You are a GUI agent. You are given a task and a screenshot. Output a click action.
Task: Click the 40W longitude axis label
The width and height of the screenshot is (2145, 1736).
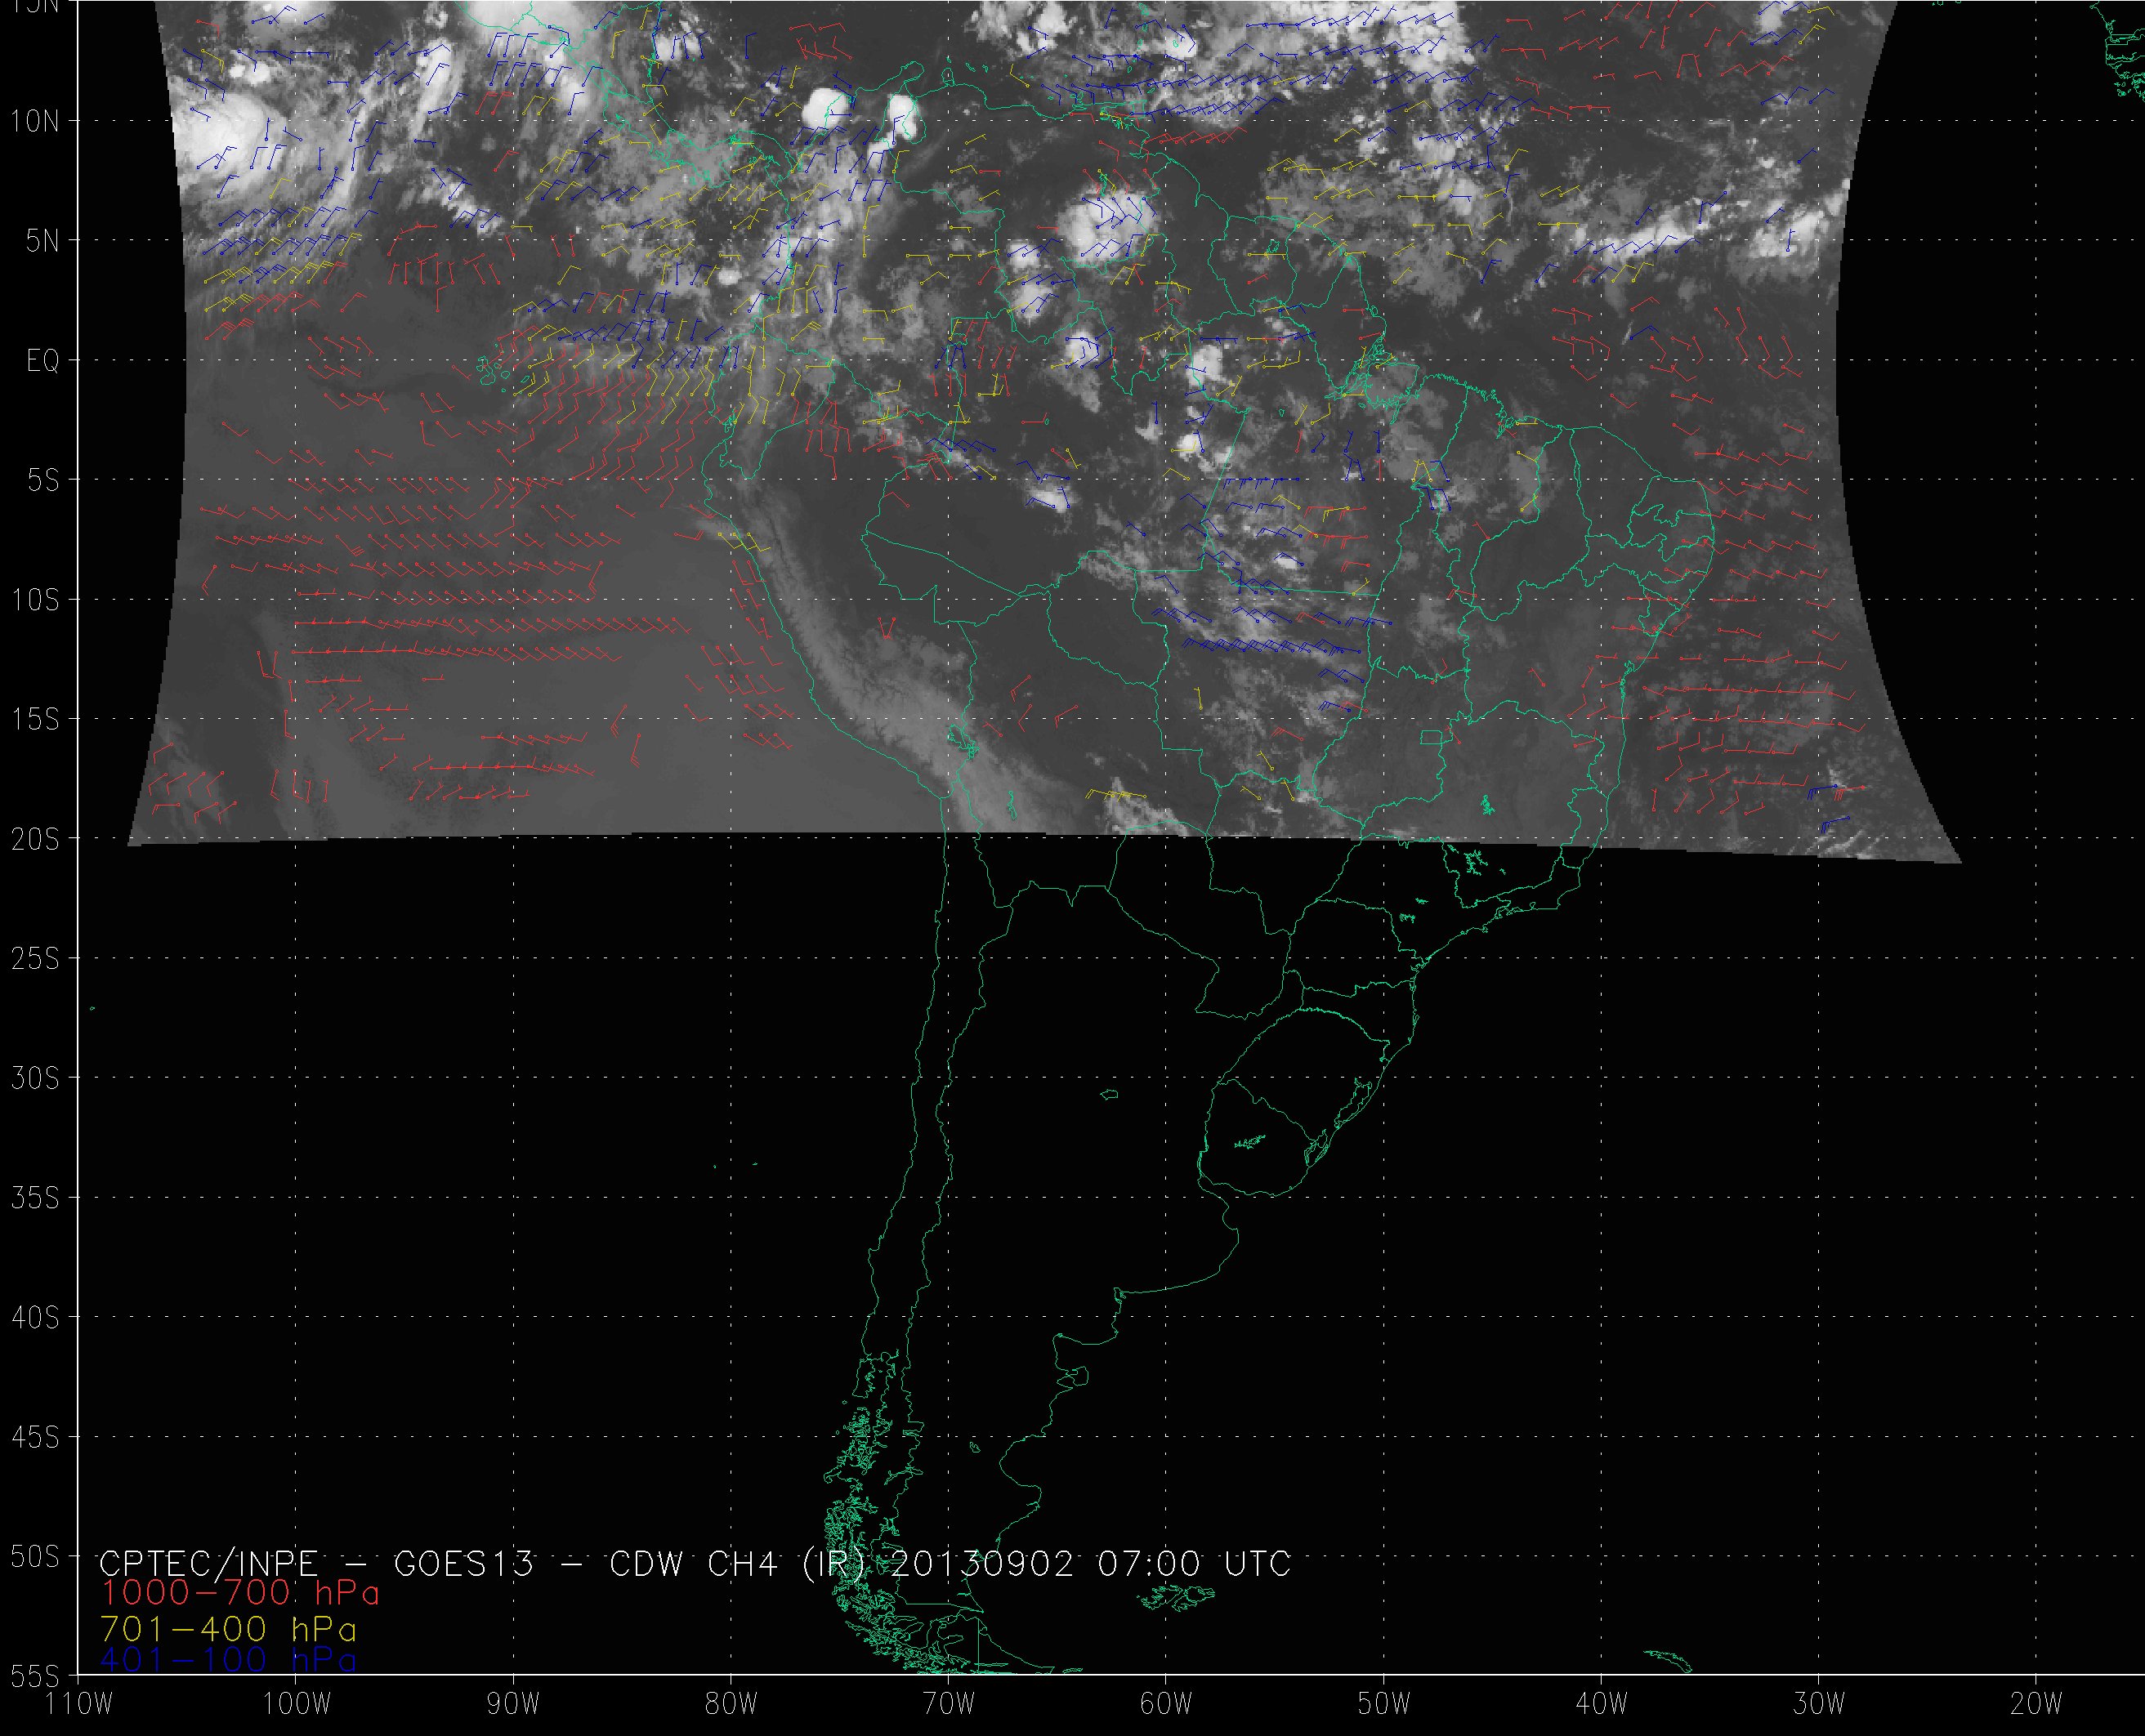pos(1601,1704)
